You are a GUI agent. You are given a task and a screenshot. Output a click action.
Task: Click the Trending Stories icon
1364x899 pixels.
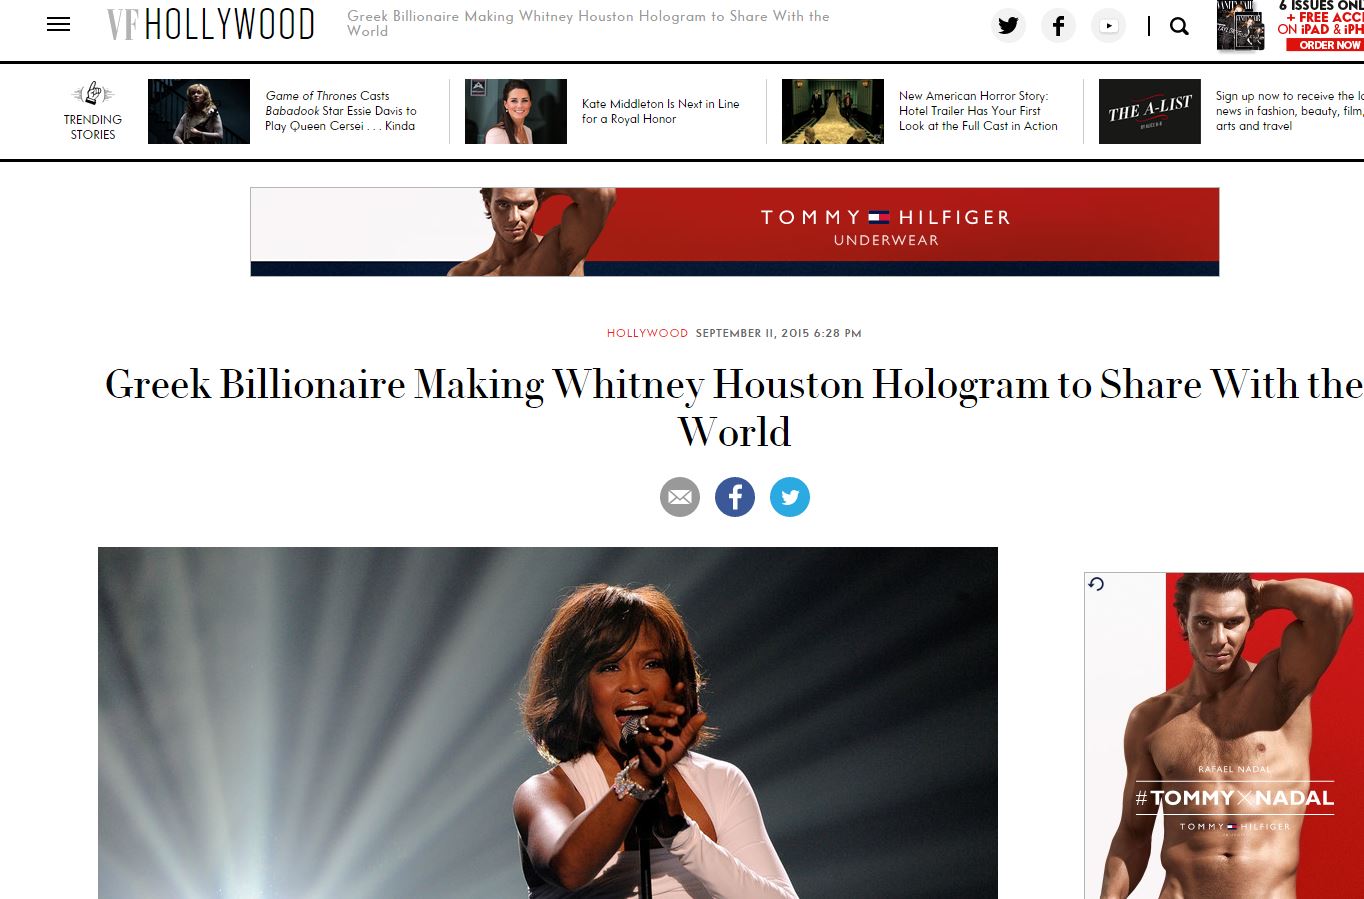[x=92, y=94]
